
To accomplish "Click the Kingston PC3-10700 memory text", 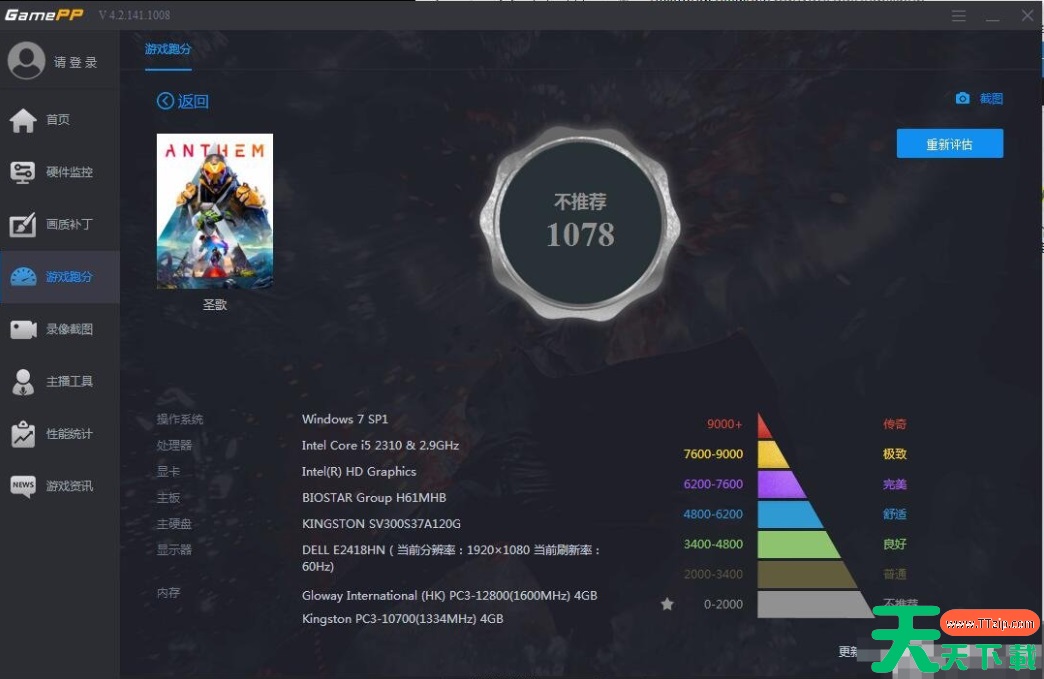I will click(x=403, y=618).
